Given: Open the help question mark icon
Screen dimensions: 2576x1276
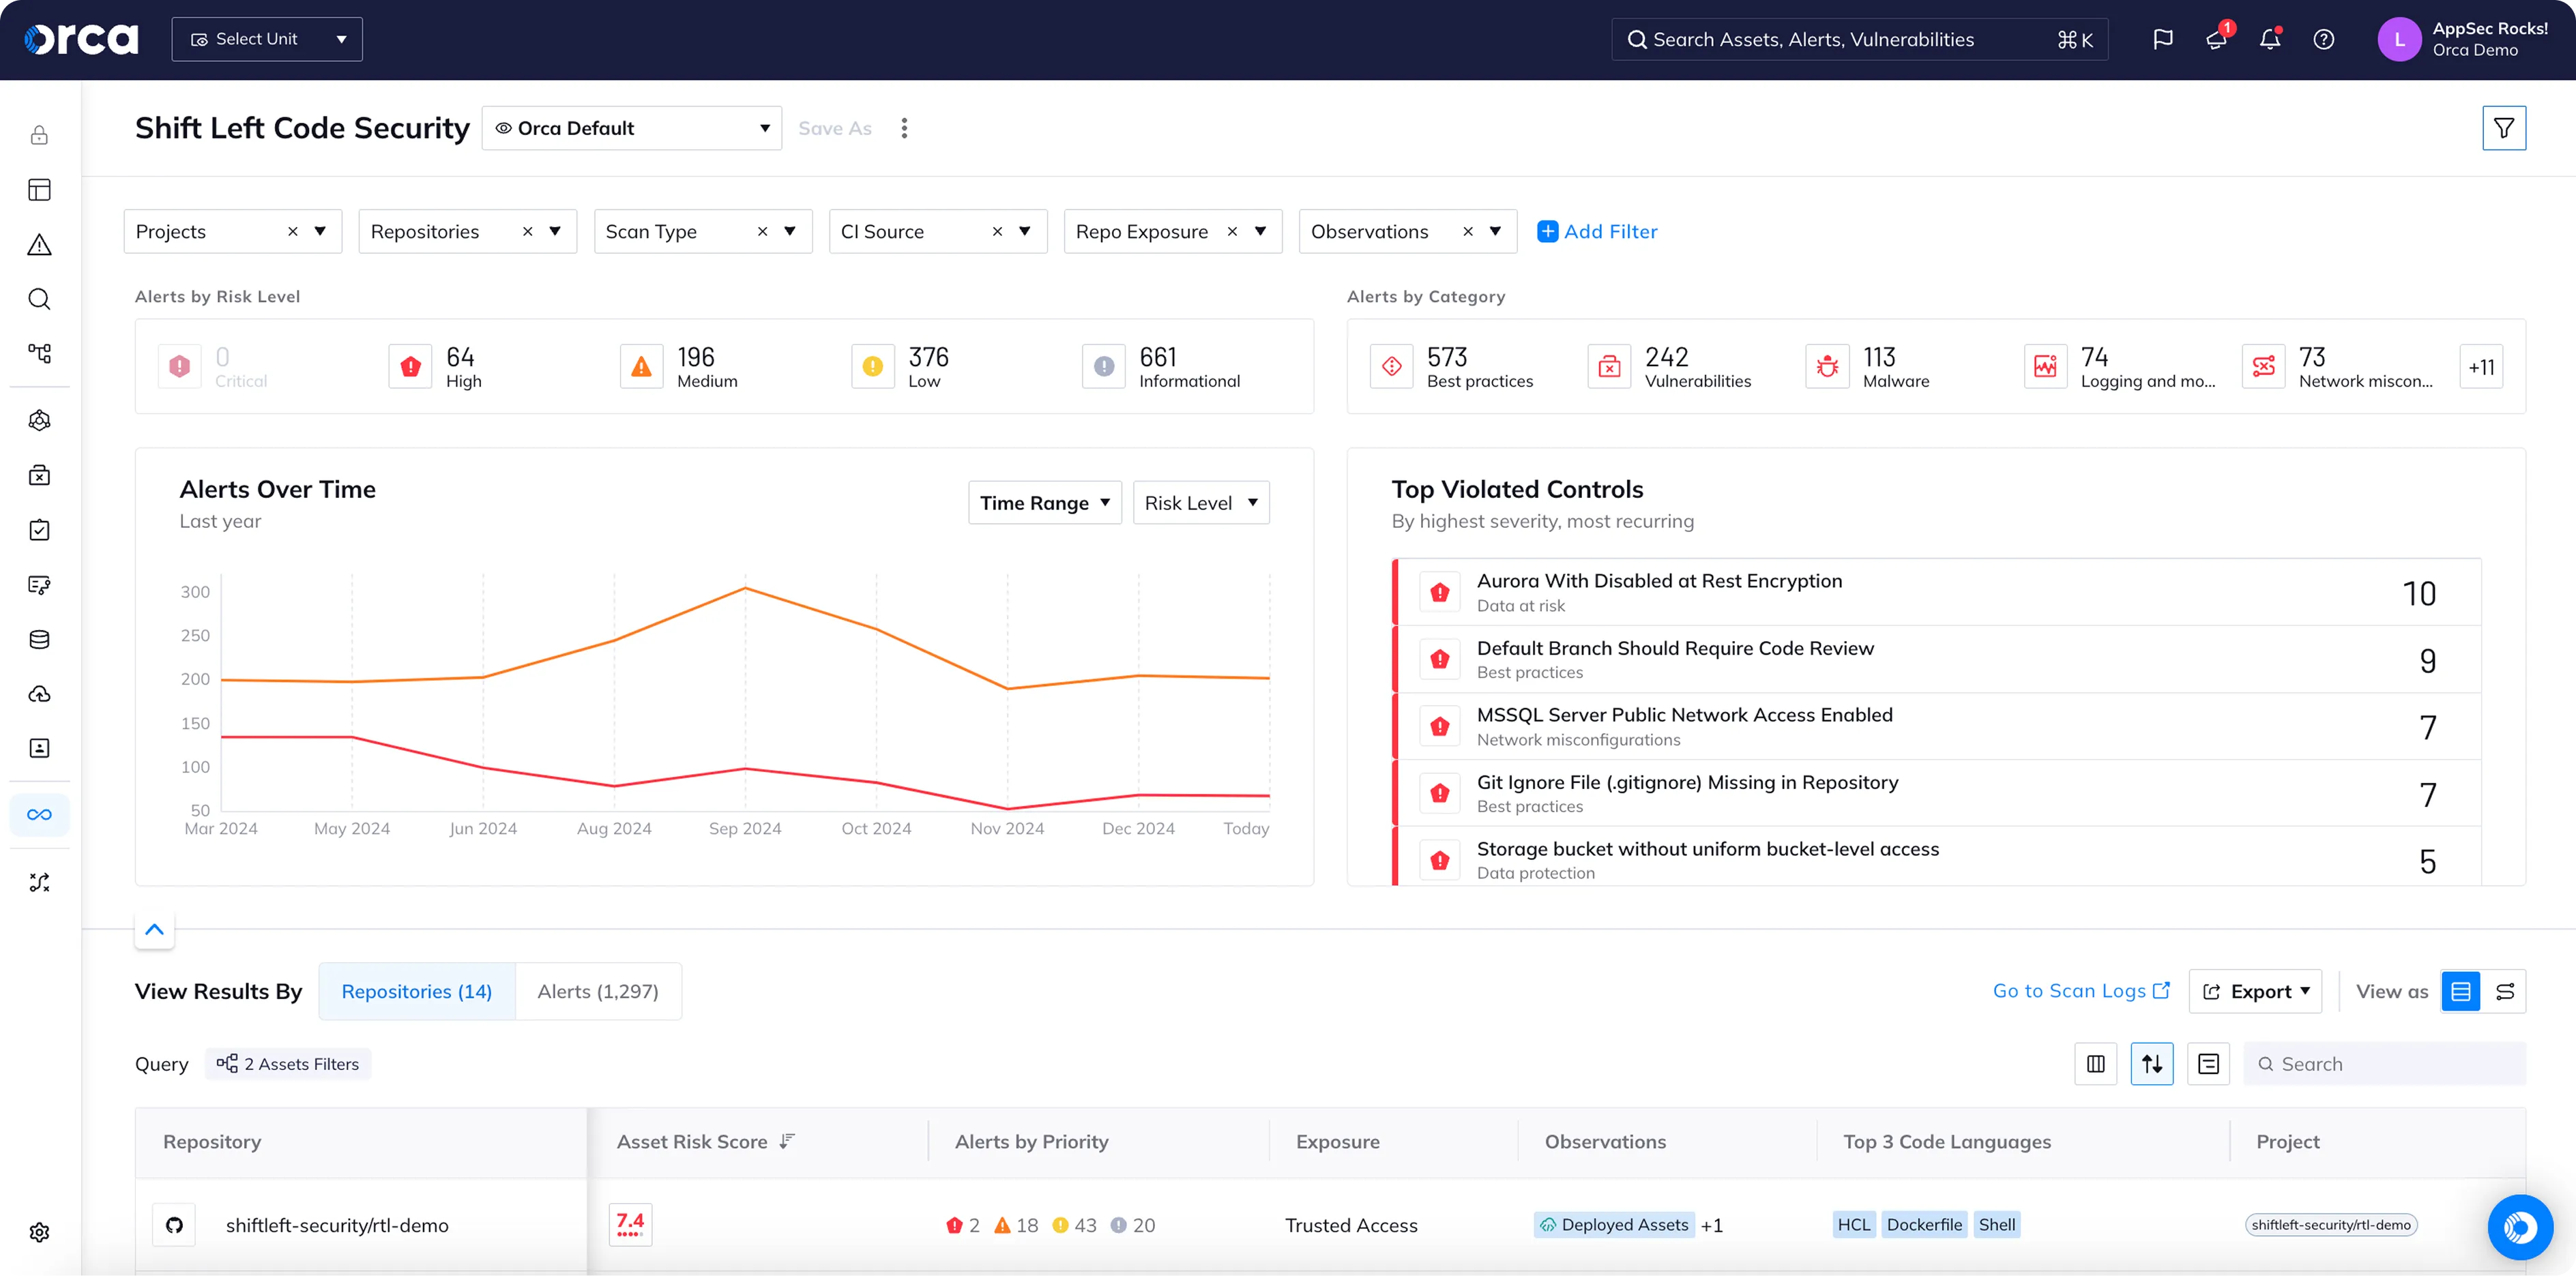Looking at the screenshot, I should (x=2323, y=39).
